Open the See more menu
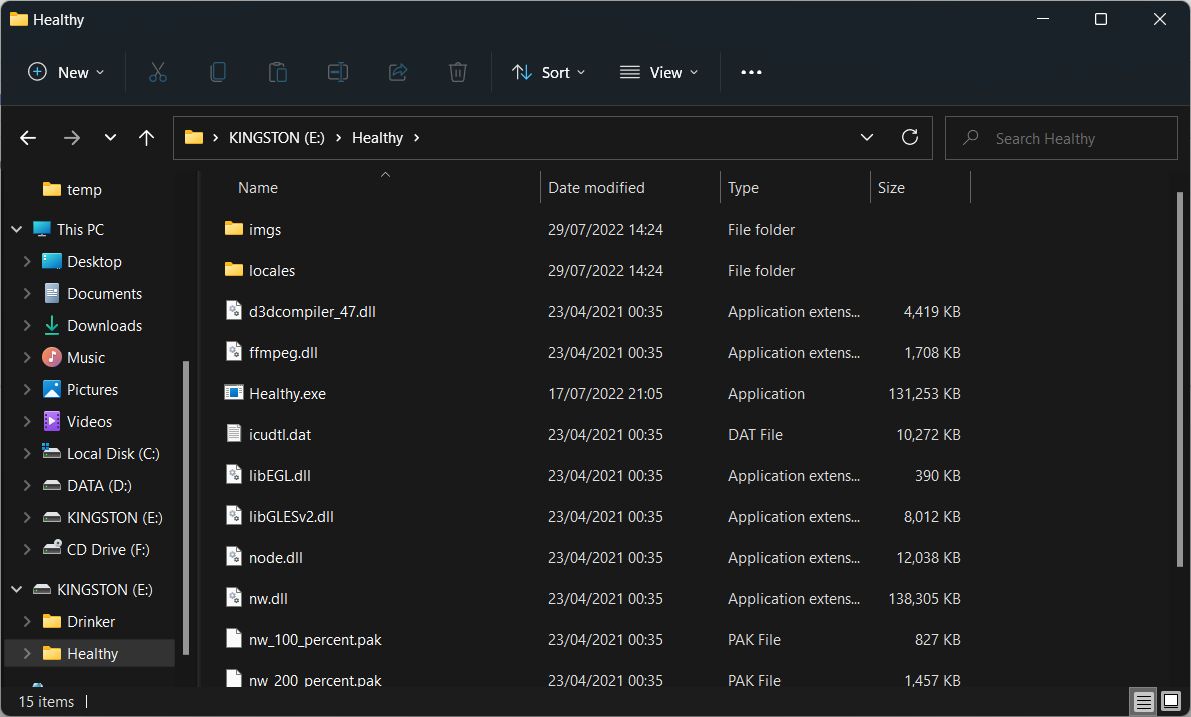 751,71
